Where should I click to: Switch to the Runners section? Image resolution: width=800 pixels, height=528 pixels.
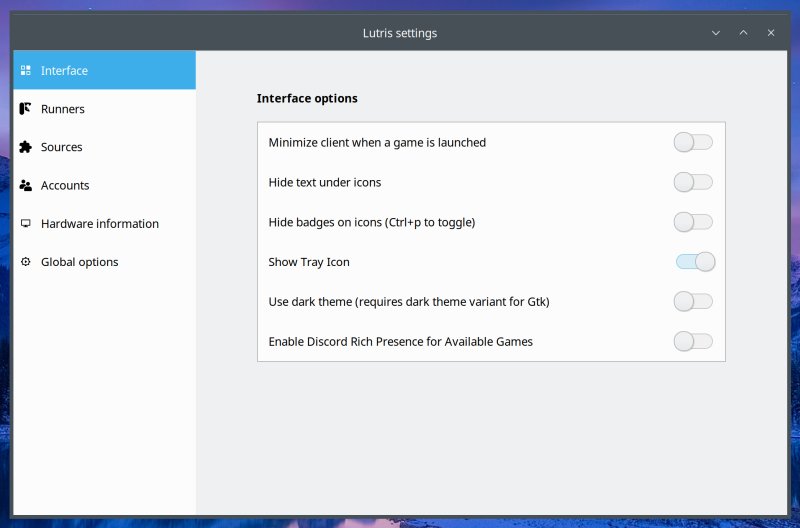tap(105, 109)
